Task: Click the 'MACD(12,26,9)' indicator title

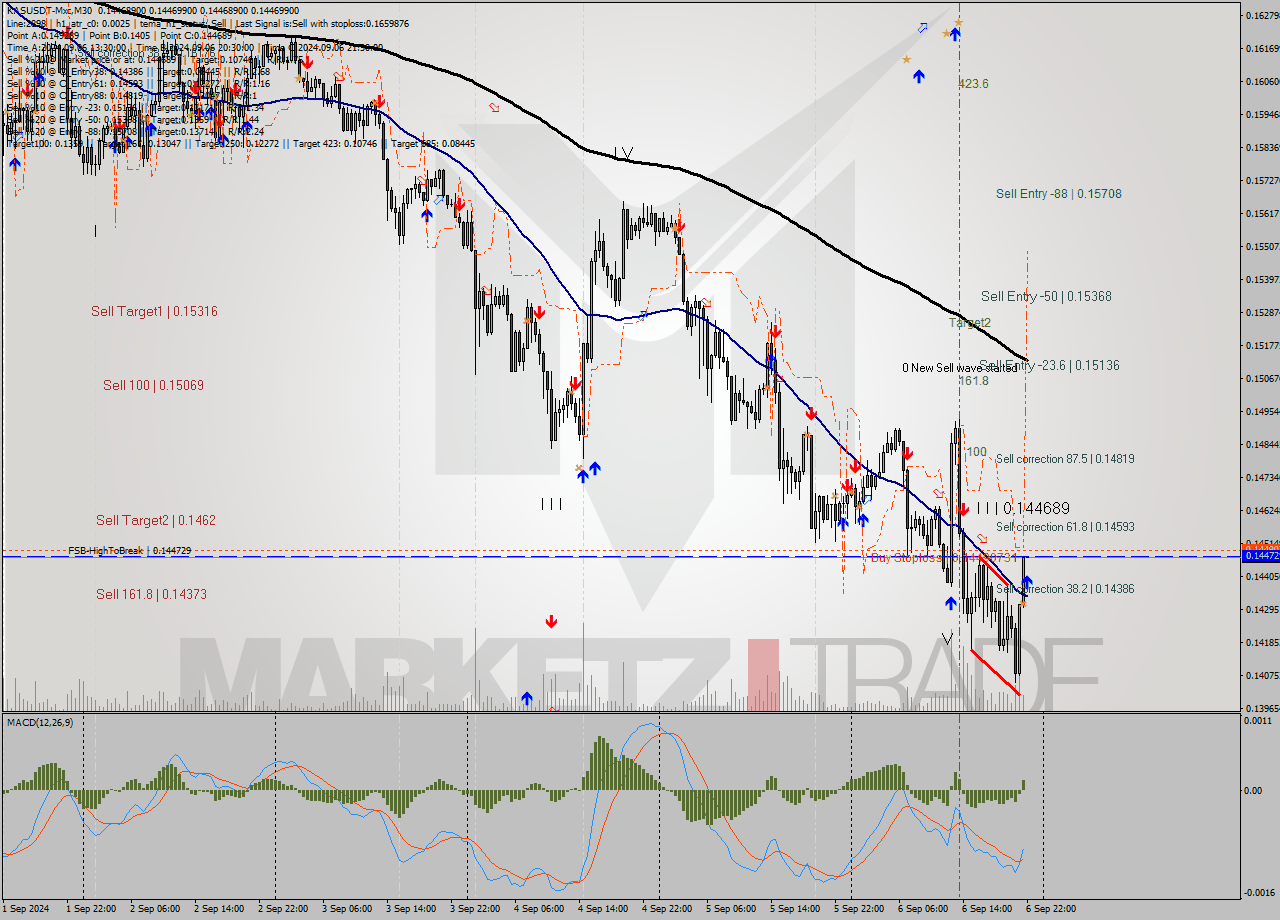Action: click(40, 722)
